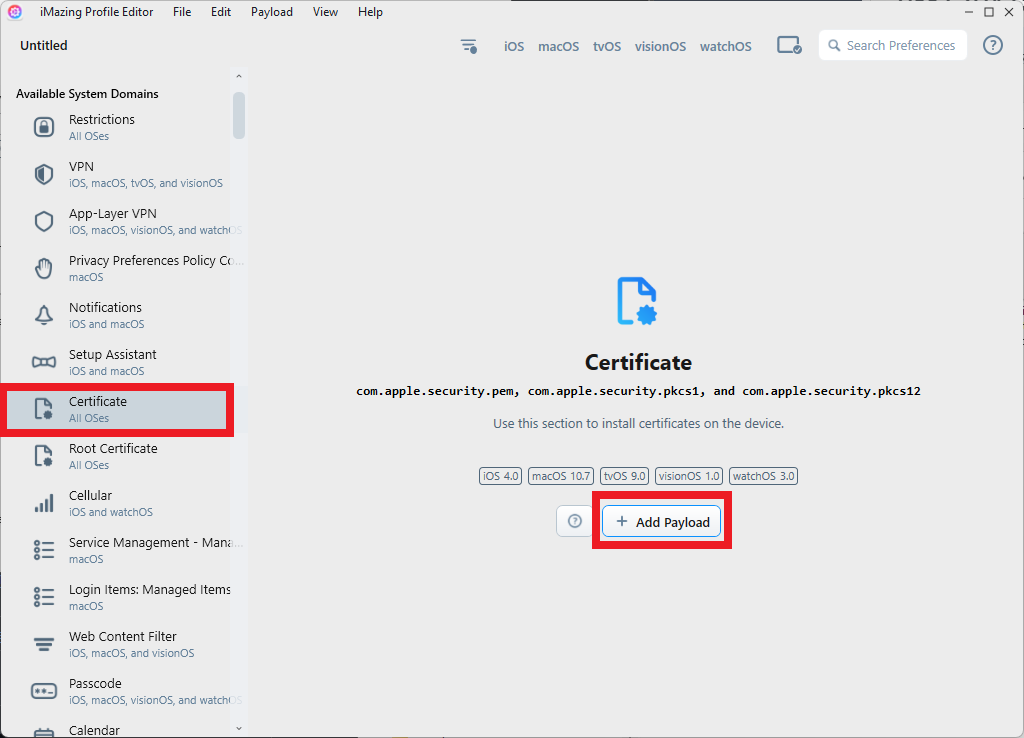Viewport: 1024px width, 738px height.
Task: Click the device check icon in toolbar
Action: tap(789, 45)
